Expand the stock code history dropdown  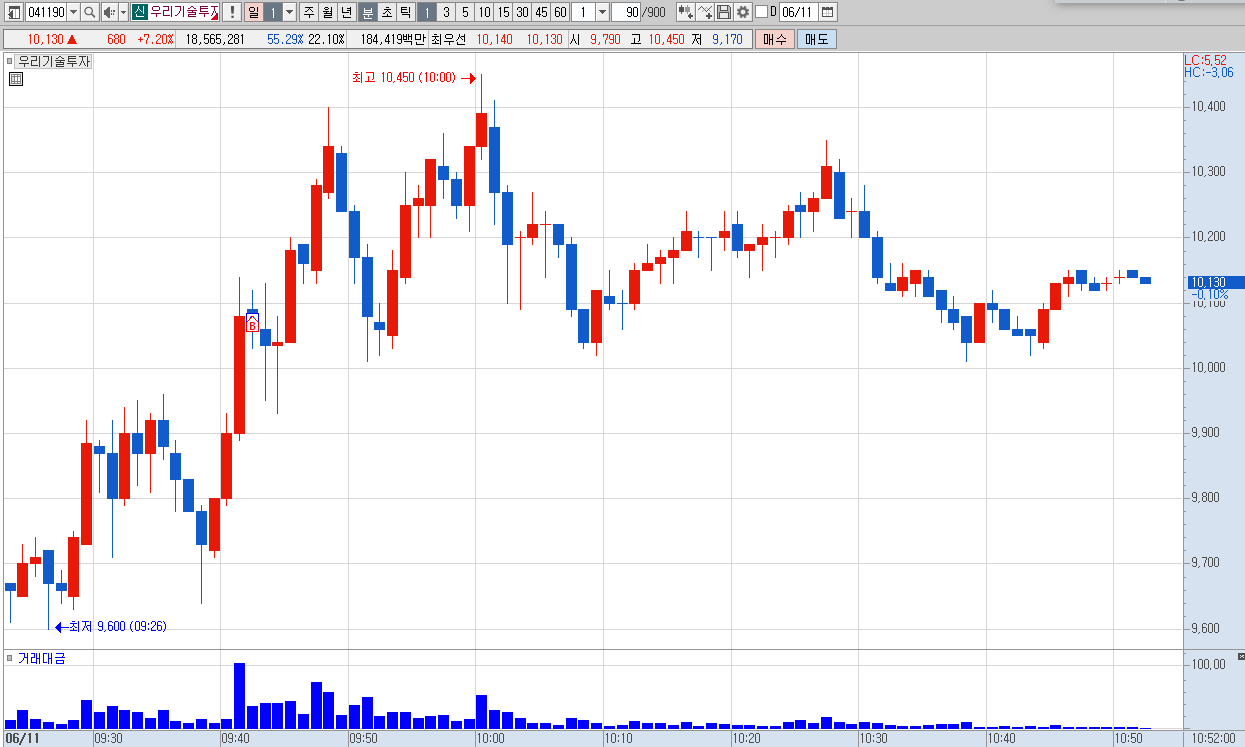[73, 12]
